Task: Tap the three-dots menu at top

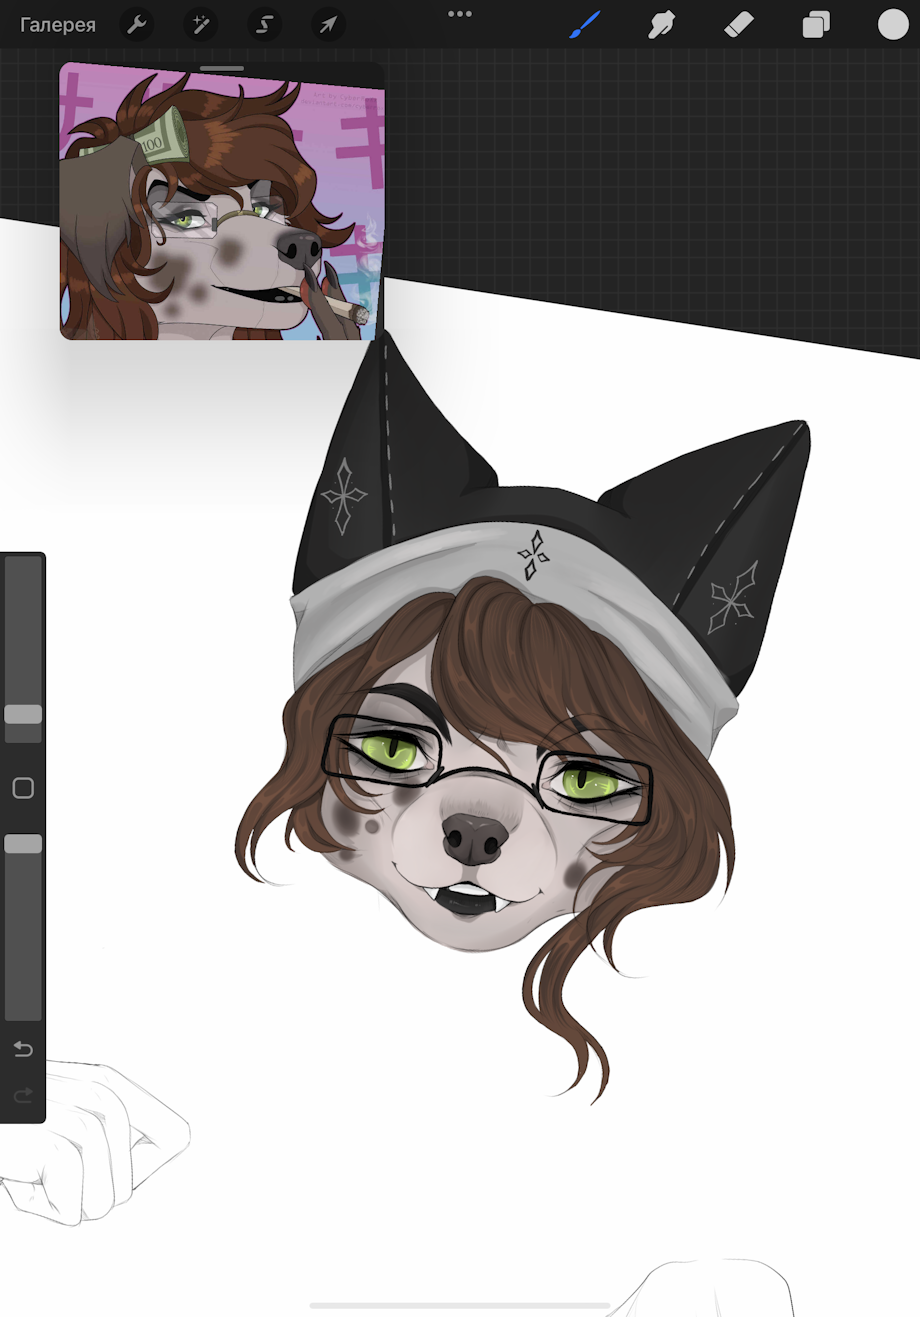Action: (x=460, y=14)
